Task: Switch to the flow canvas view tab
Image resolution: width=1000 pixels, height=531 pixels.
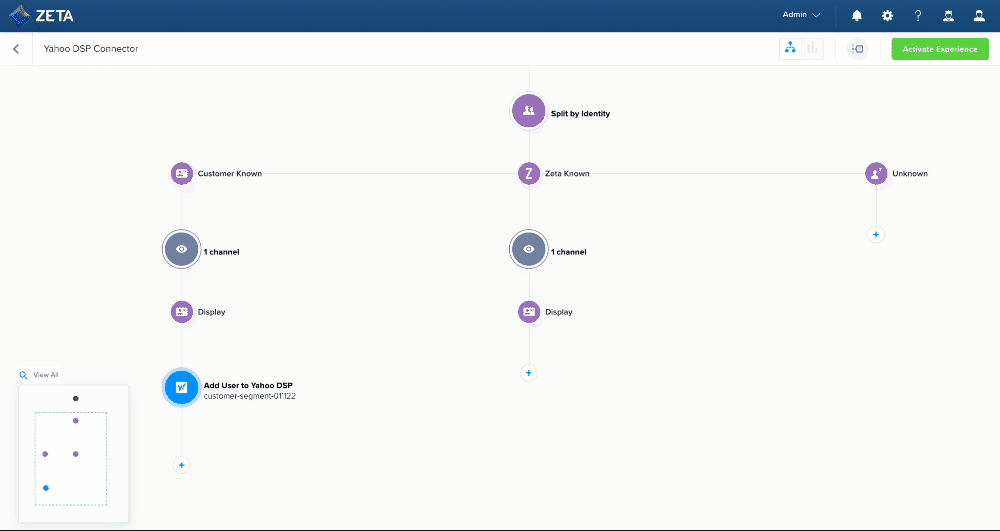Action: click(x=790, y=49)
